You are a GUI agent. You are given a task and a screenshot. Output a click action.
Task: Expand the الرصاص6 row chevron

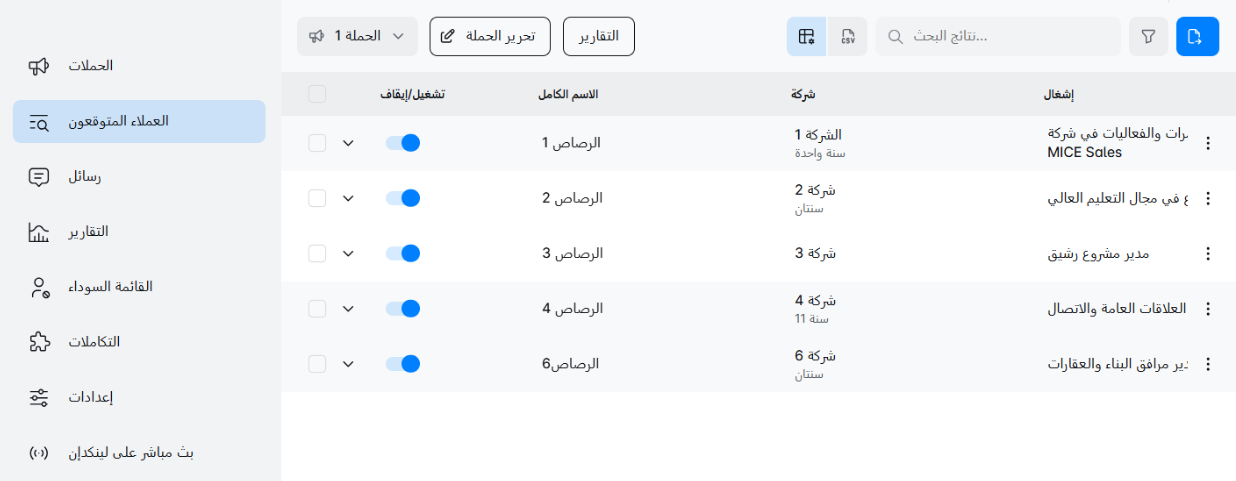tap(348, 364)
